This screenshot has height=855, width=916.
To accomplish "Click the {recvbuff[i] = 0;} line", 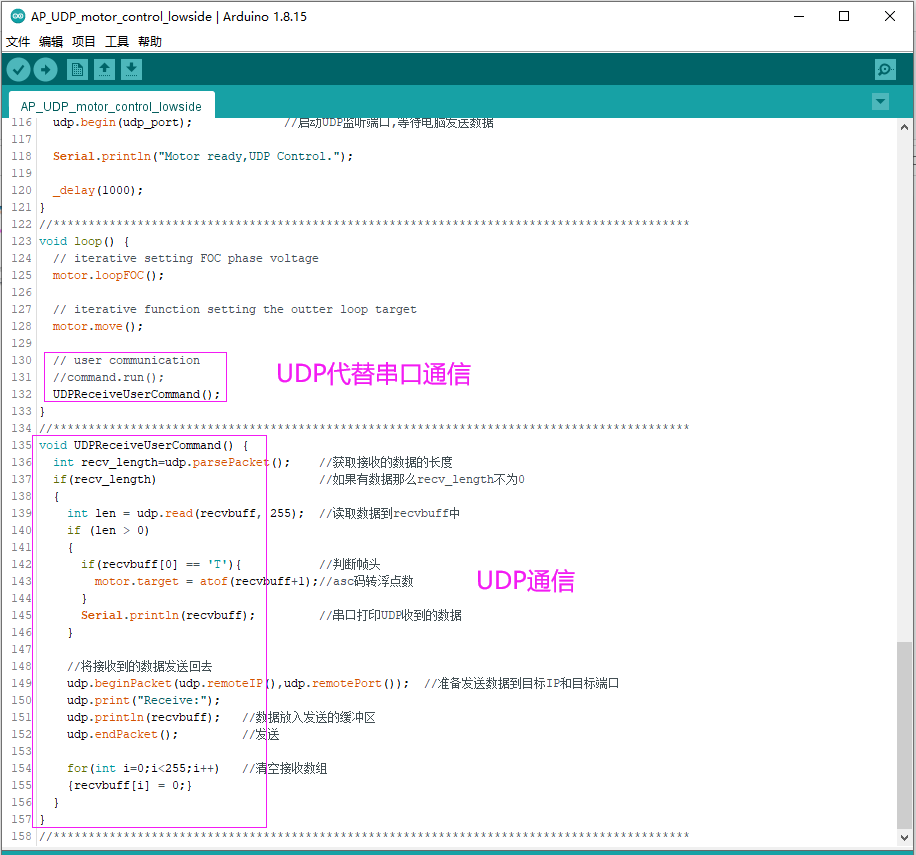I will click(x=130, y=785).
